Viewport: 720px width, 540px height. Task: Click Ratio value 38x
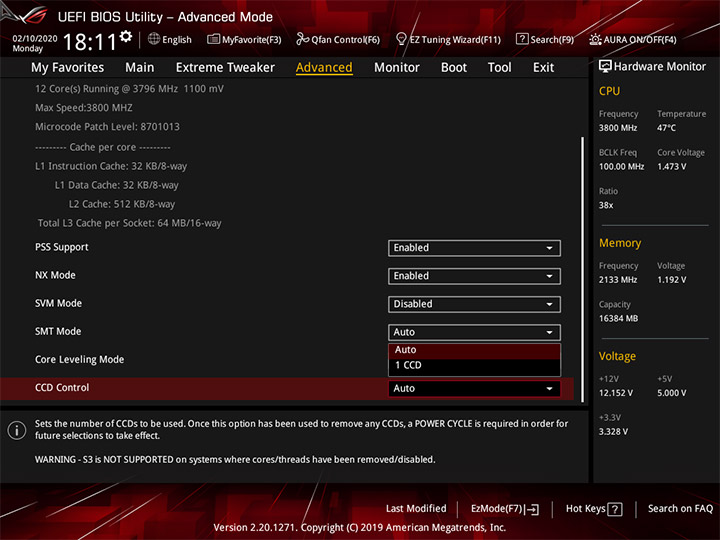point(606,205)
